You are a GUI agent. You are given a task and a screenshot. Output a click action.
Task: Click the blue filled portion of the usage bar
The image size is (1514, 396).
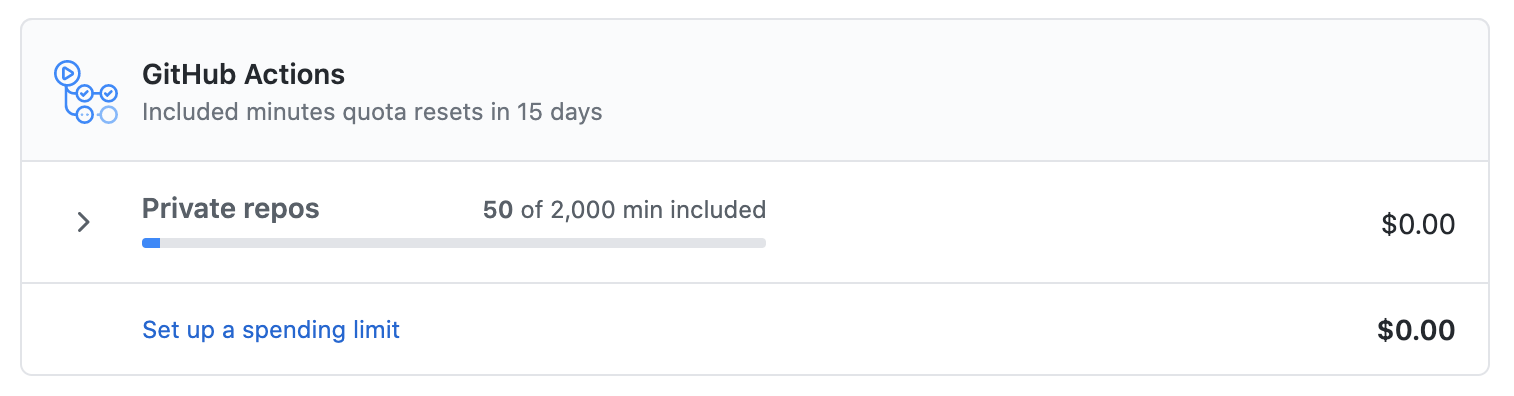[151, 243]
